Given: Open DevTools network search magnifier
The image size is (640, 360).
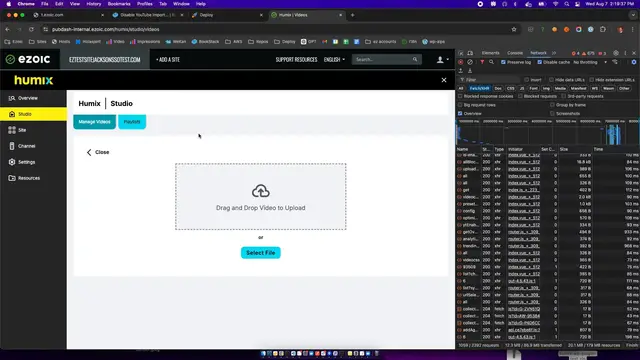Looking at the screenshot, I should (x=491, y=62).
